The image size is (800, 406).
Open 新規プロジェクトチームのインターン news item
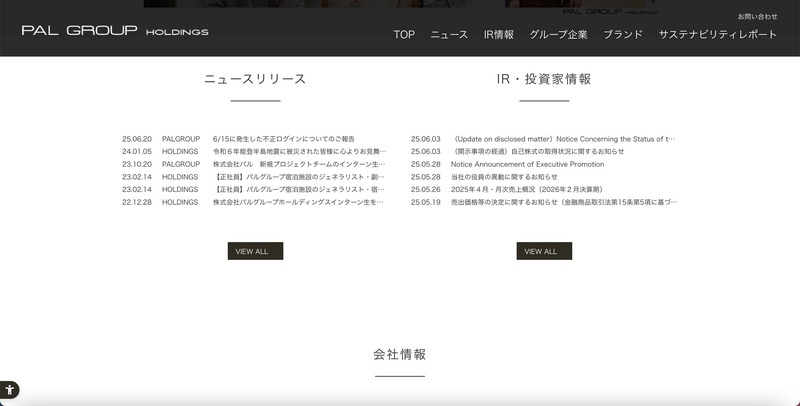[299, 164]
